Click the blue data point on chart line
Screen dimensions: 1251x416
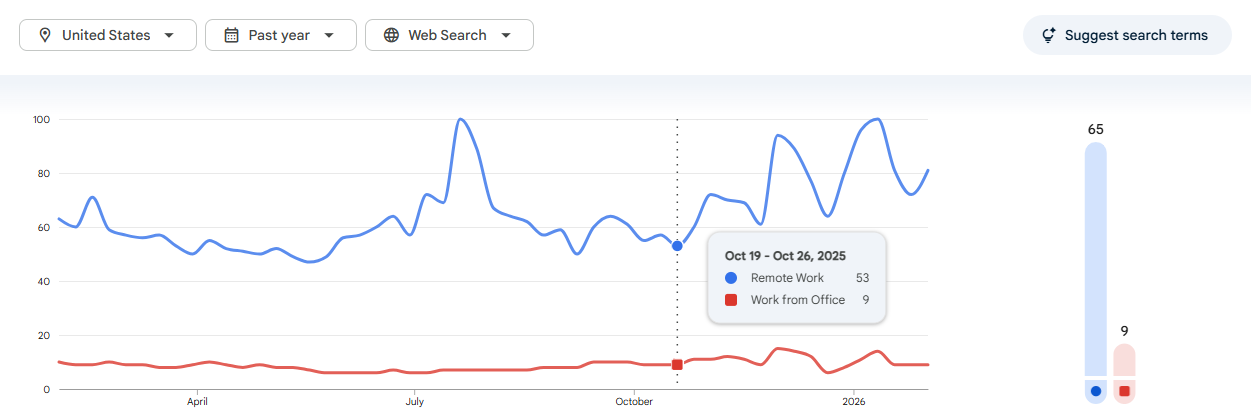[677, 246]
